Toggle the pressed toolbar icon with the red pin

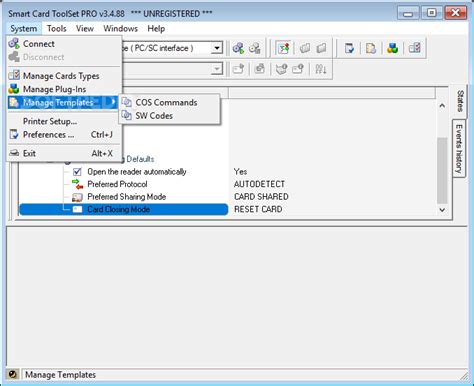pyautogui.click(x=284, y=48)
